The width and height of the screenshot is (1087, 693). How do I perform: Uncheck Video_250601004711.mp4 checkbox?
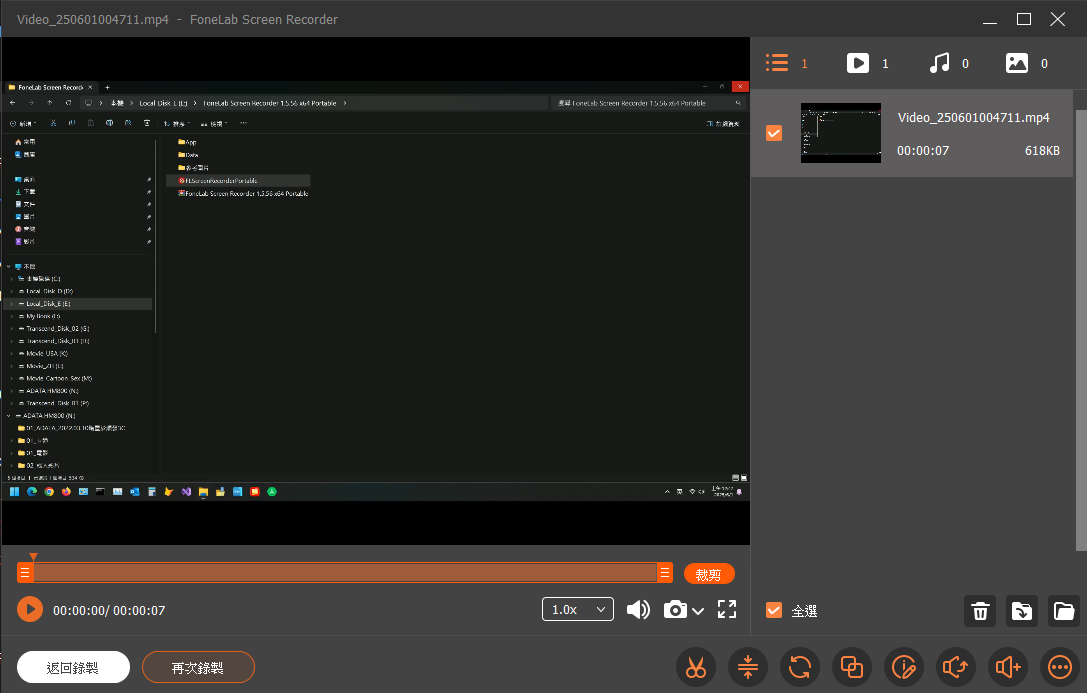pos(774,132)
